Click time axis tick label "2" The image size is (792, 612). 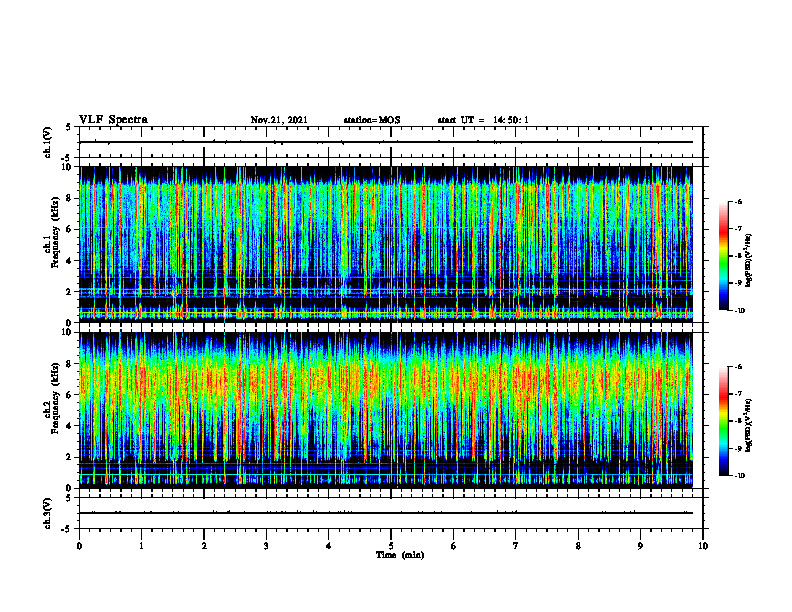[x=204, y=546]
